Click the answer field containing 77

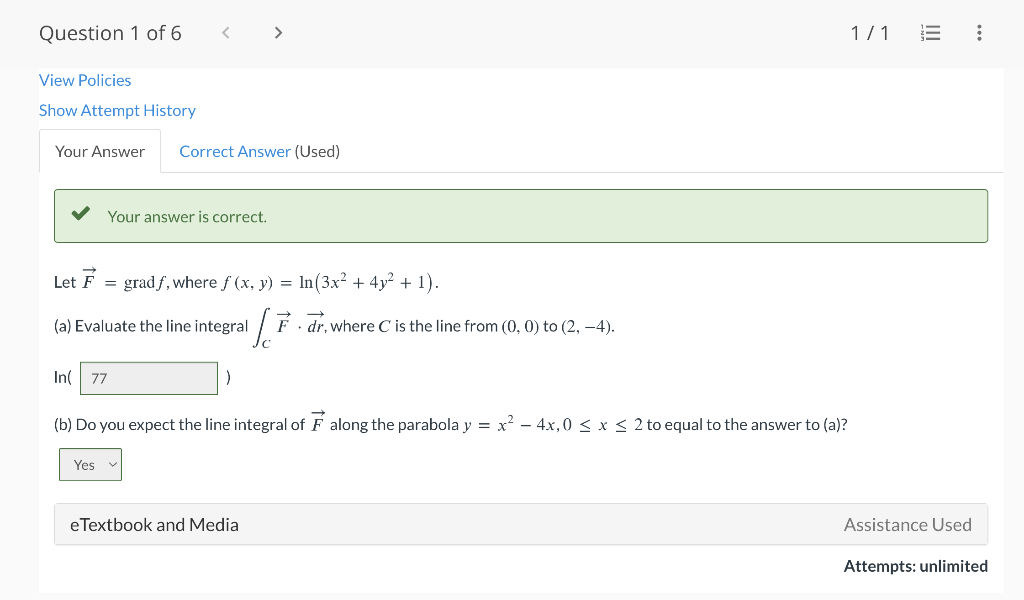coord(148,378)
